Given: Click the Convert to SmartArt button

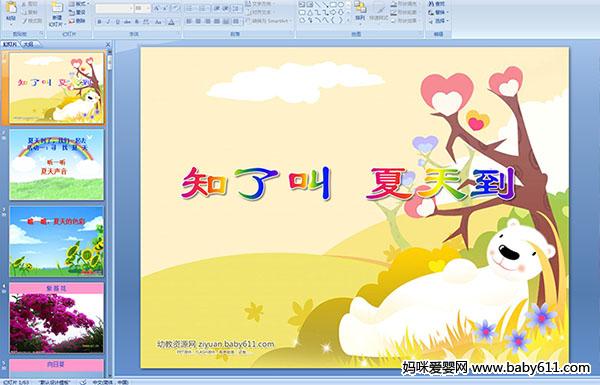Looking at the screenshot, I should [269, 21].
